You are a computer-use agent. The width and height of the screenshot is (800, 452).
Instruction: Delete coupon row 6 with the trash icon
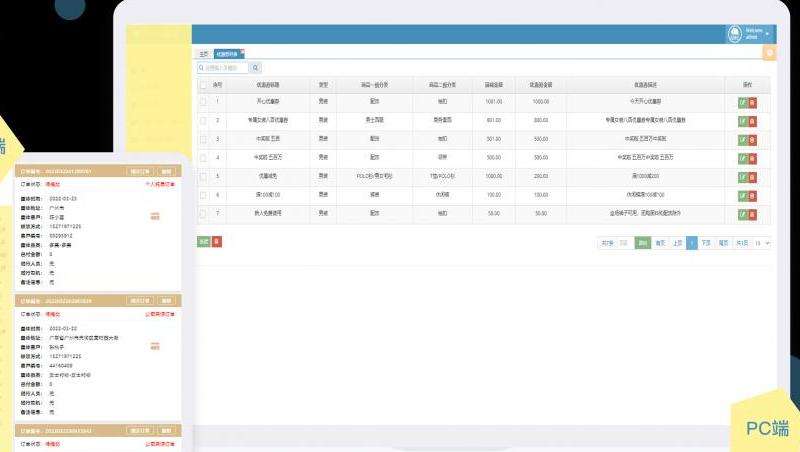[752, 196]
